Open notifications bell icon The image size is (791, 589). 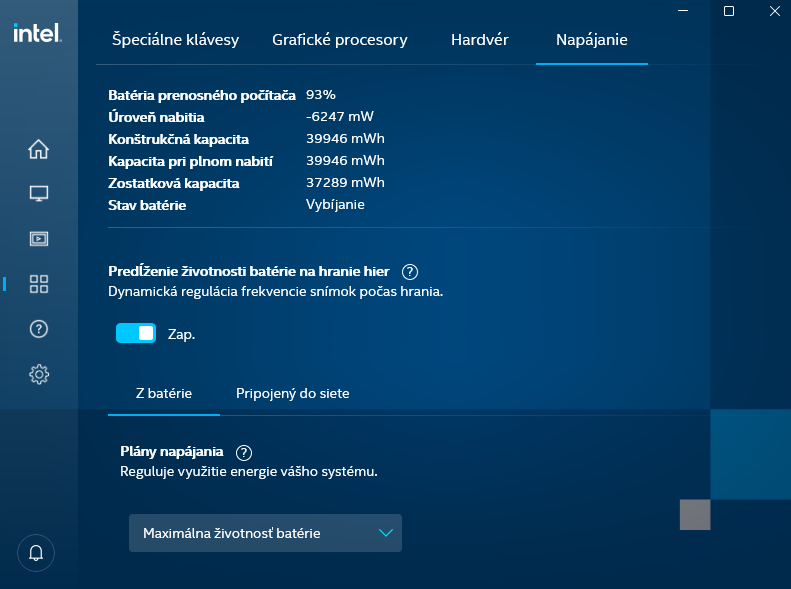36,553
